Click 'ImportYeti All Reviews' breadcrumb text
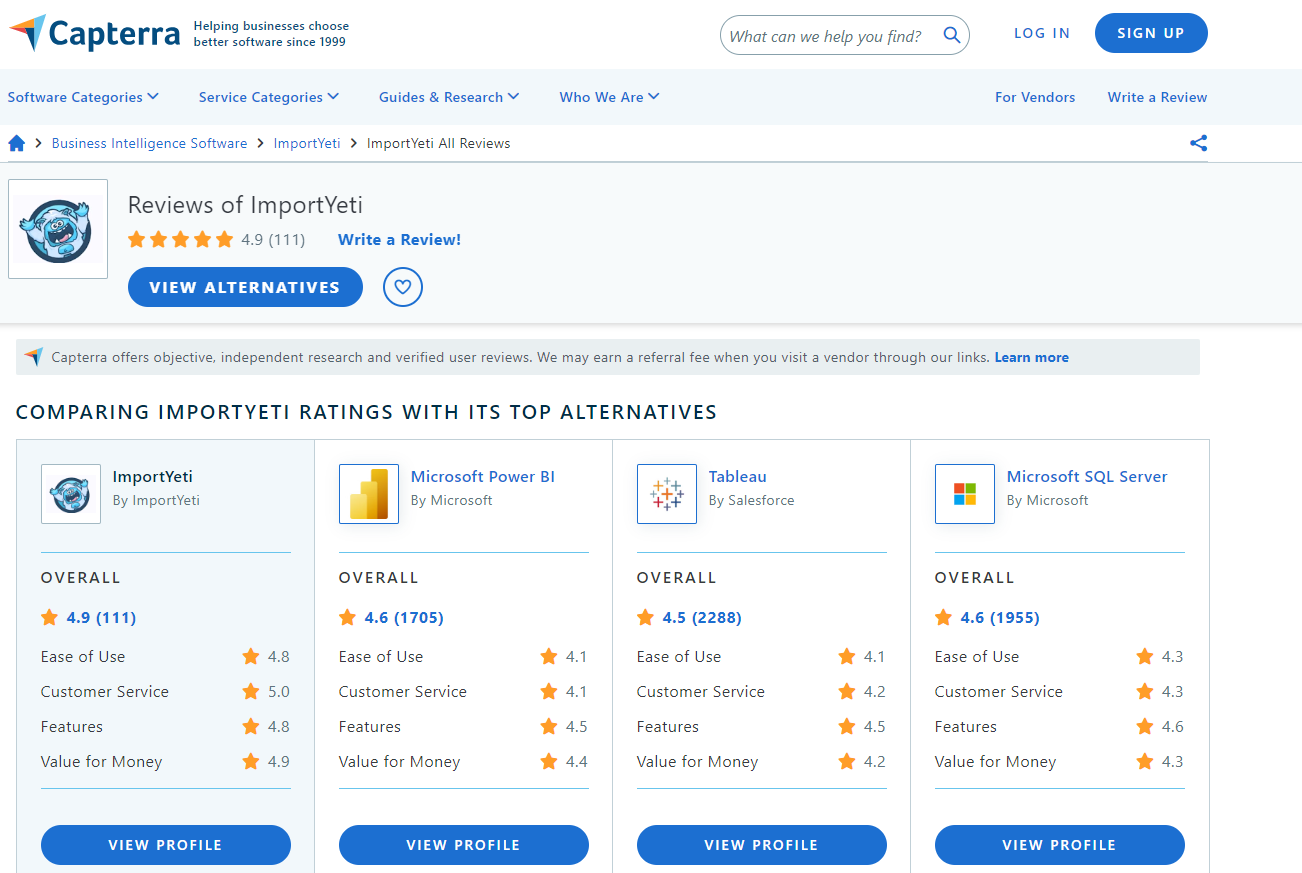1302x873 pixels. [438, 143]
